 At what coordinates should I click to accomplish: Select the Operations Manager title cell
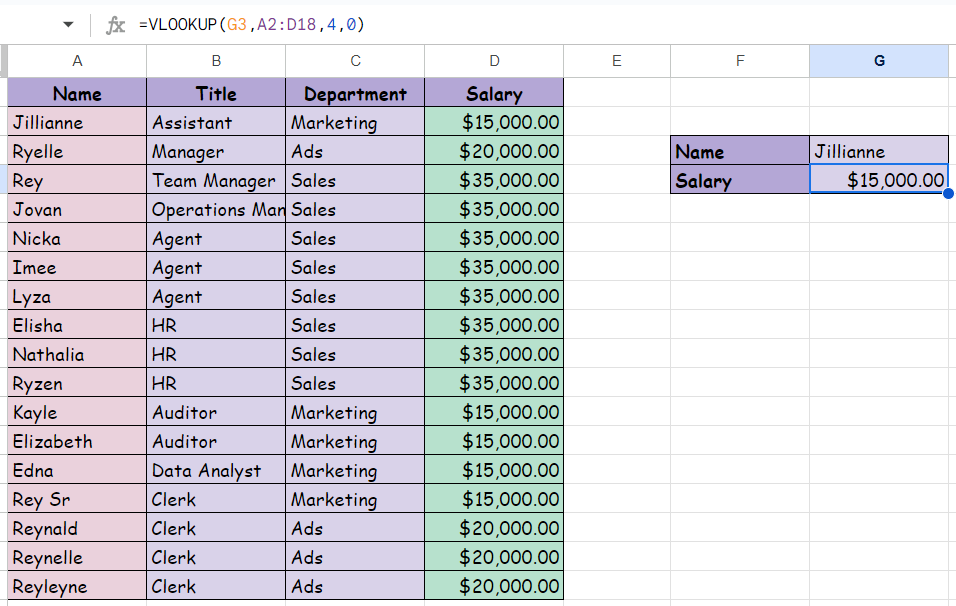tap(216, 210)
